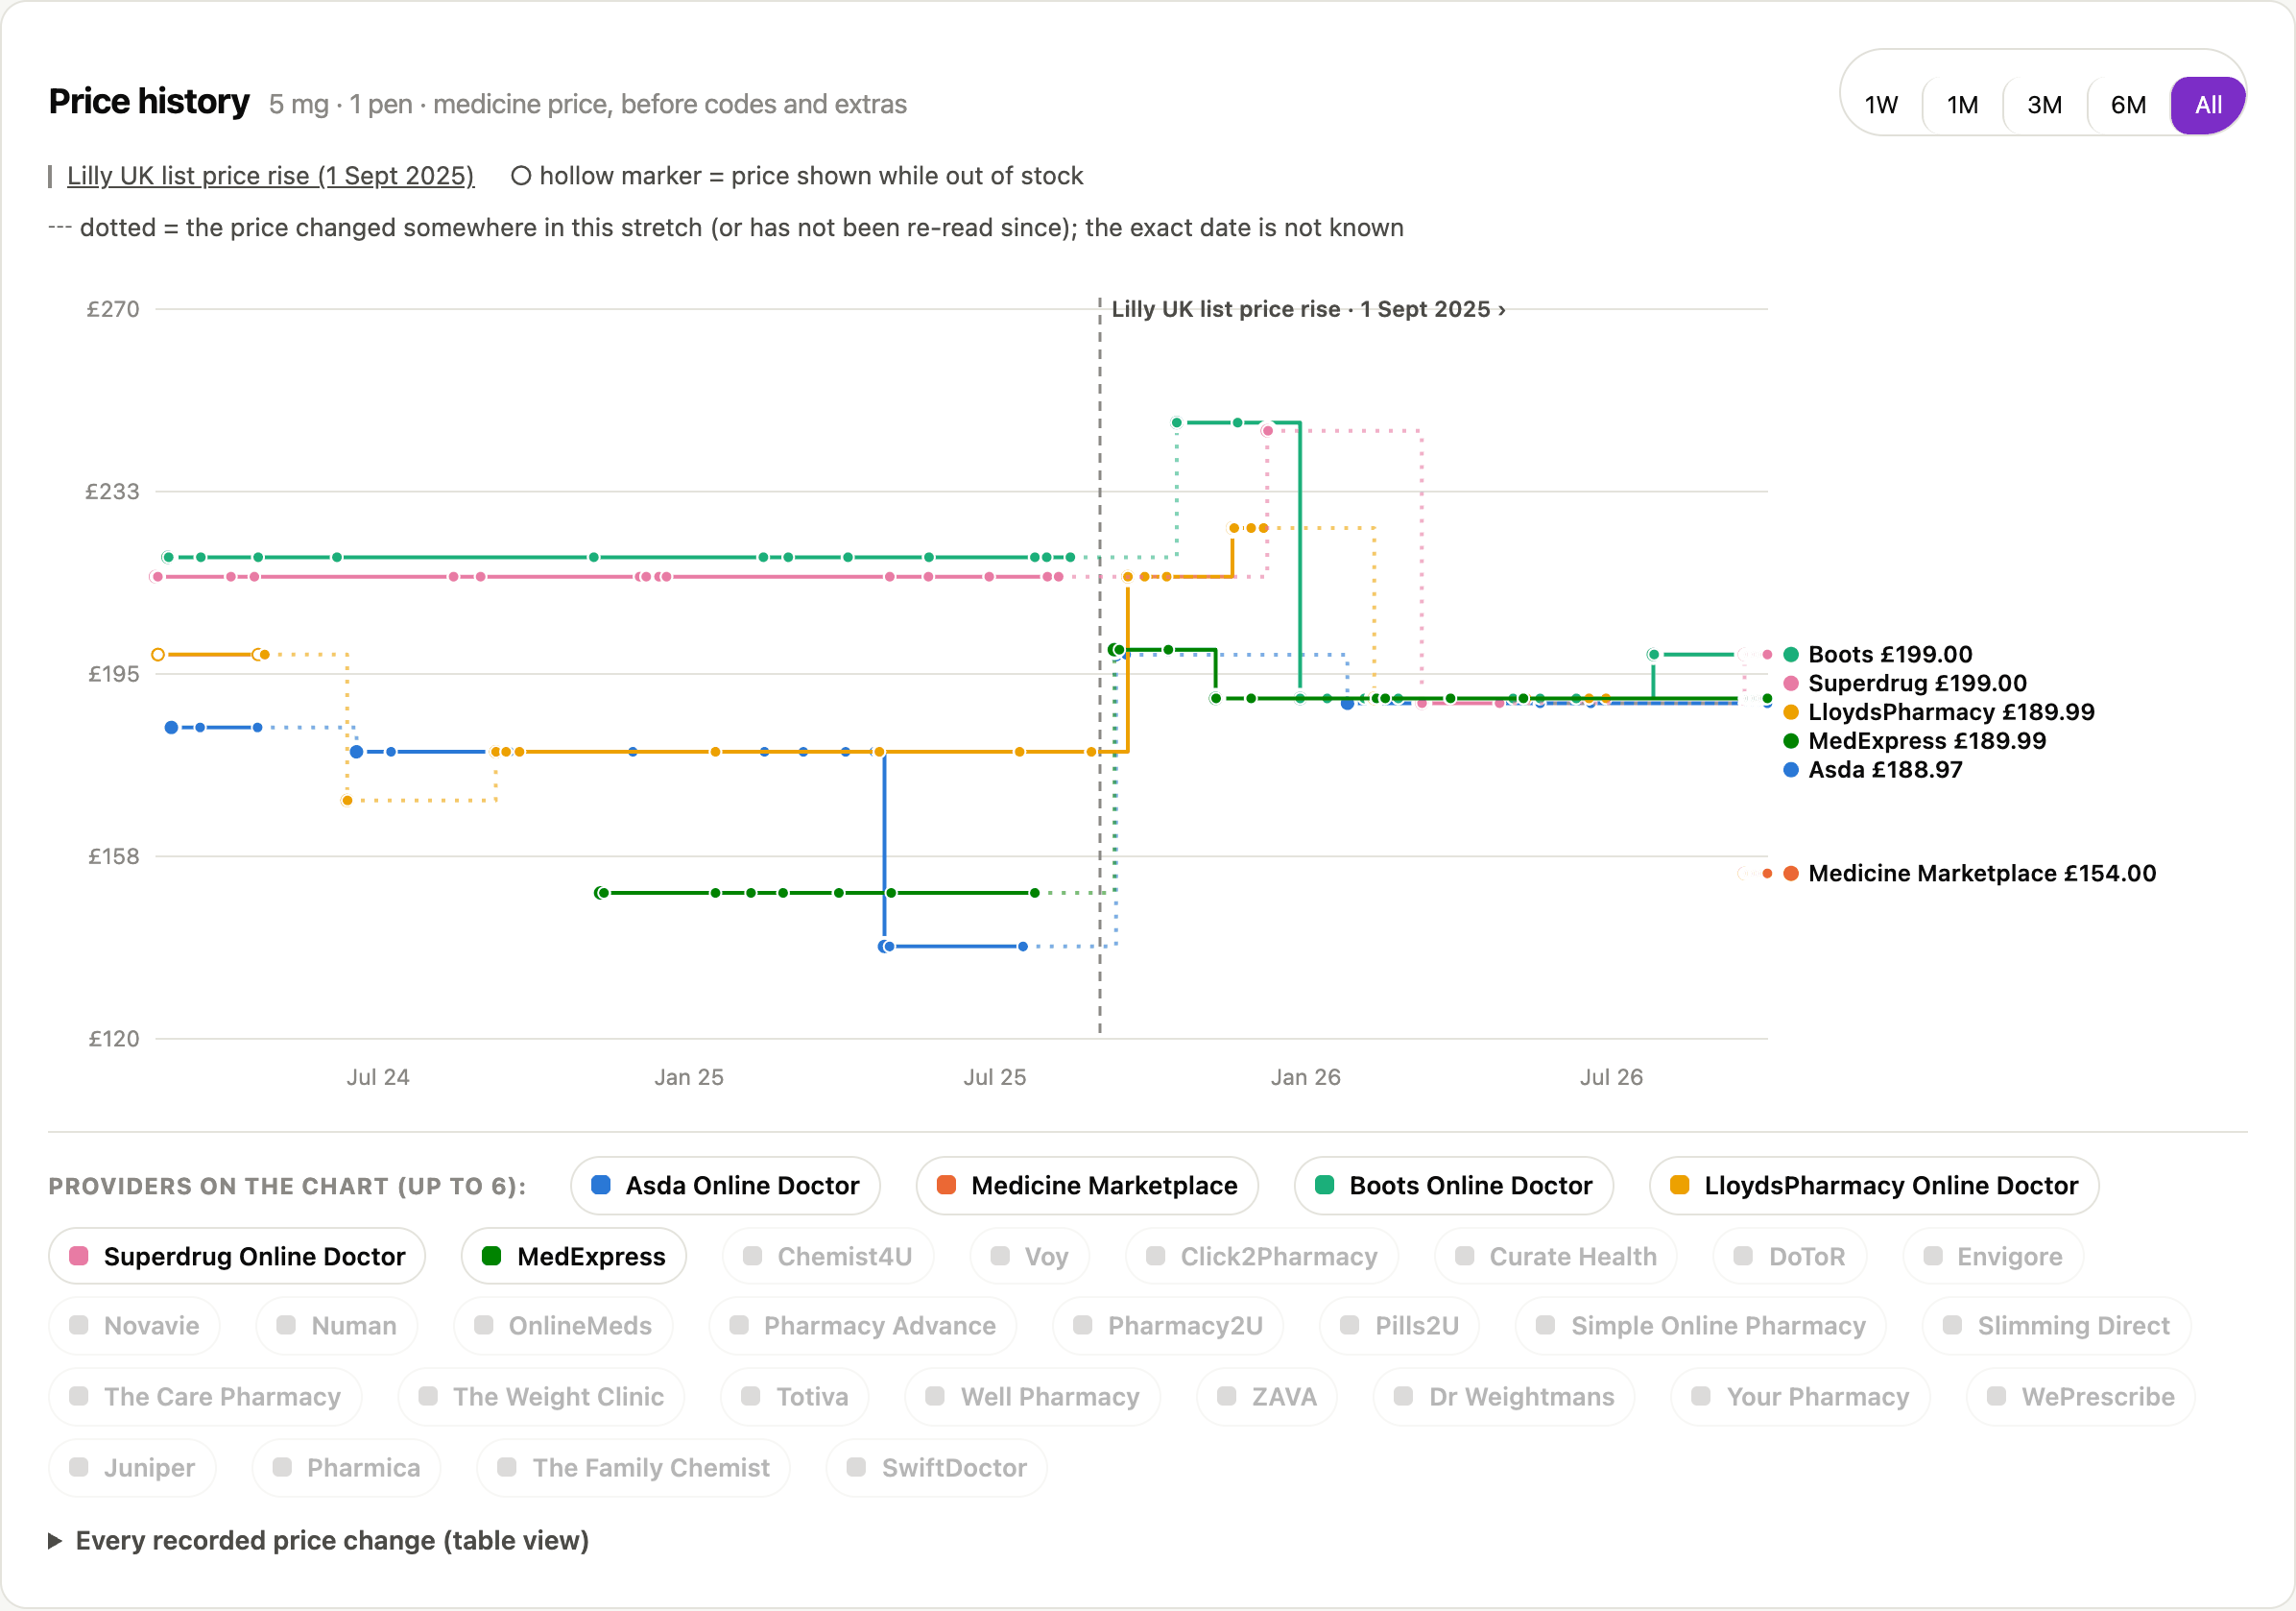2296x1611 pixels.
Task: Toggle off Asda Online Doctor provider
Action: point(725,1186)
